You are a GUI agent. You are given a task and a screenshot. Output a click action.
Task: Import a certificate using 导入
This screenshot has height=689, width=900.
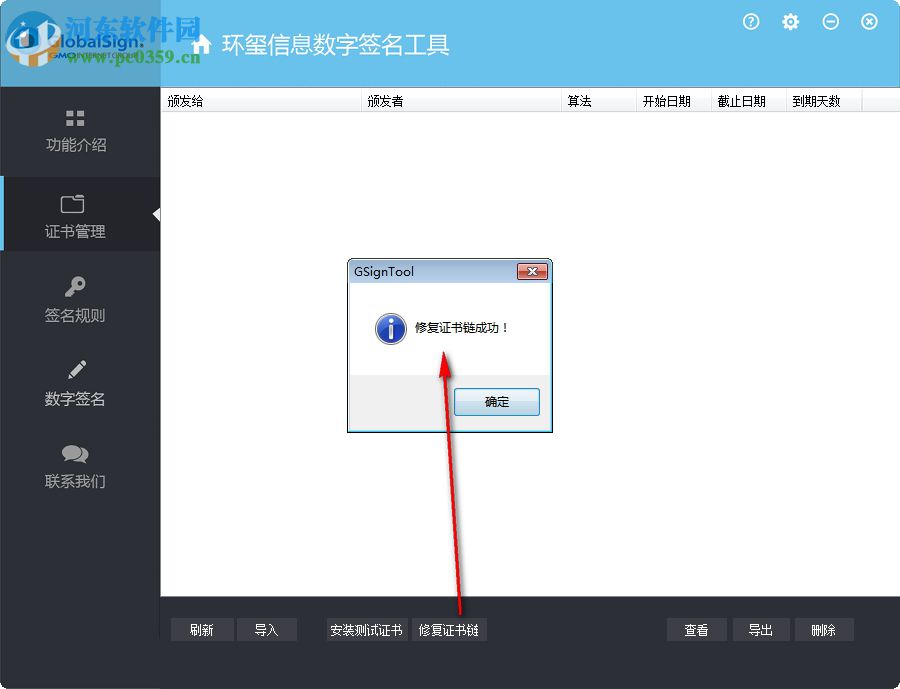pos(267,630)
